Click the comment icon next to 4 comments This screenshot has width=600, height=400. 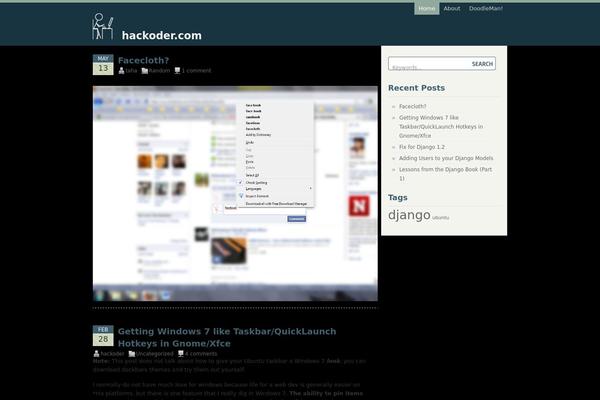point(181,354)
